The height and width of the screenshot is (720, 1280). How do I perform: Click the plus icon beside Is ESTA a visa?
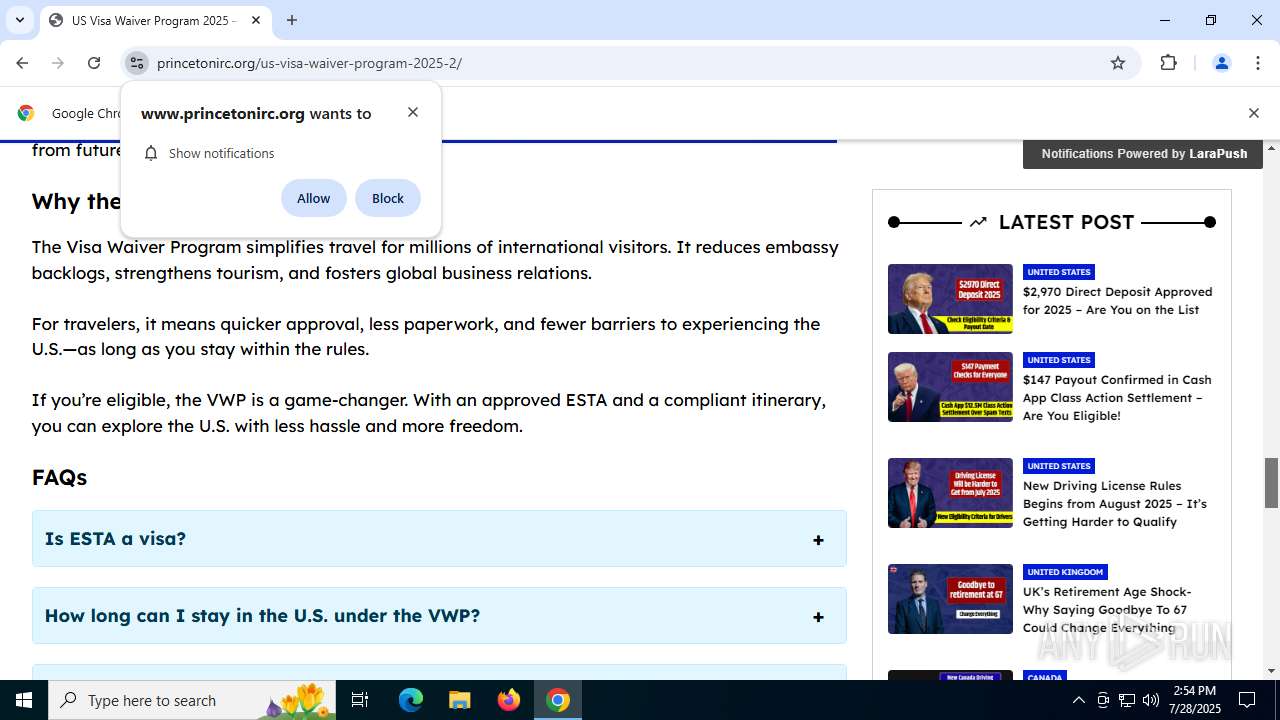tap(818, 540)
